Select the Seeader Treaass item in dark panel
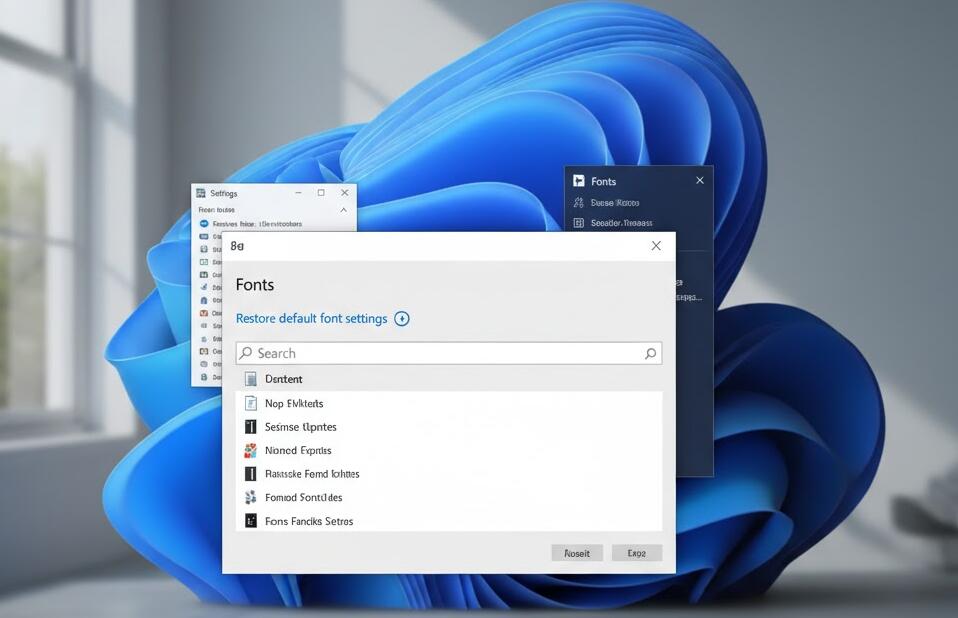Image resolution: width=958 pixels, height=618 pixels. pyautogui.click(x=620, y=223)
